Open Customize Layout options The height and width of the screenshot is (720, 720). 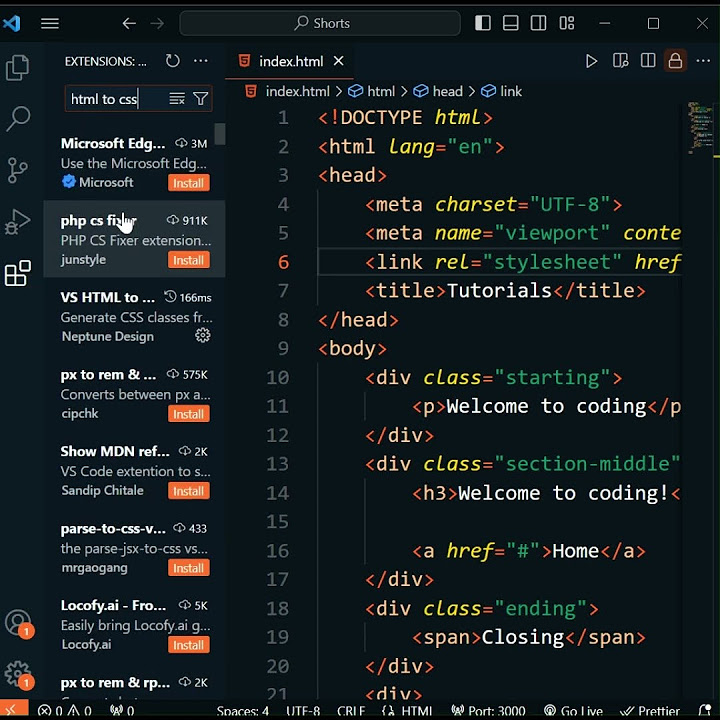[567, 23]
